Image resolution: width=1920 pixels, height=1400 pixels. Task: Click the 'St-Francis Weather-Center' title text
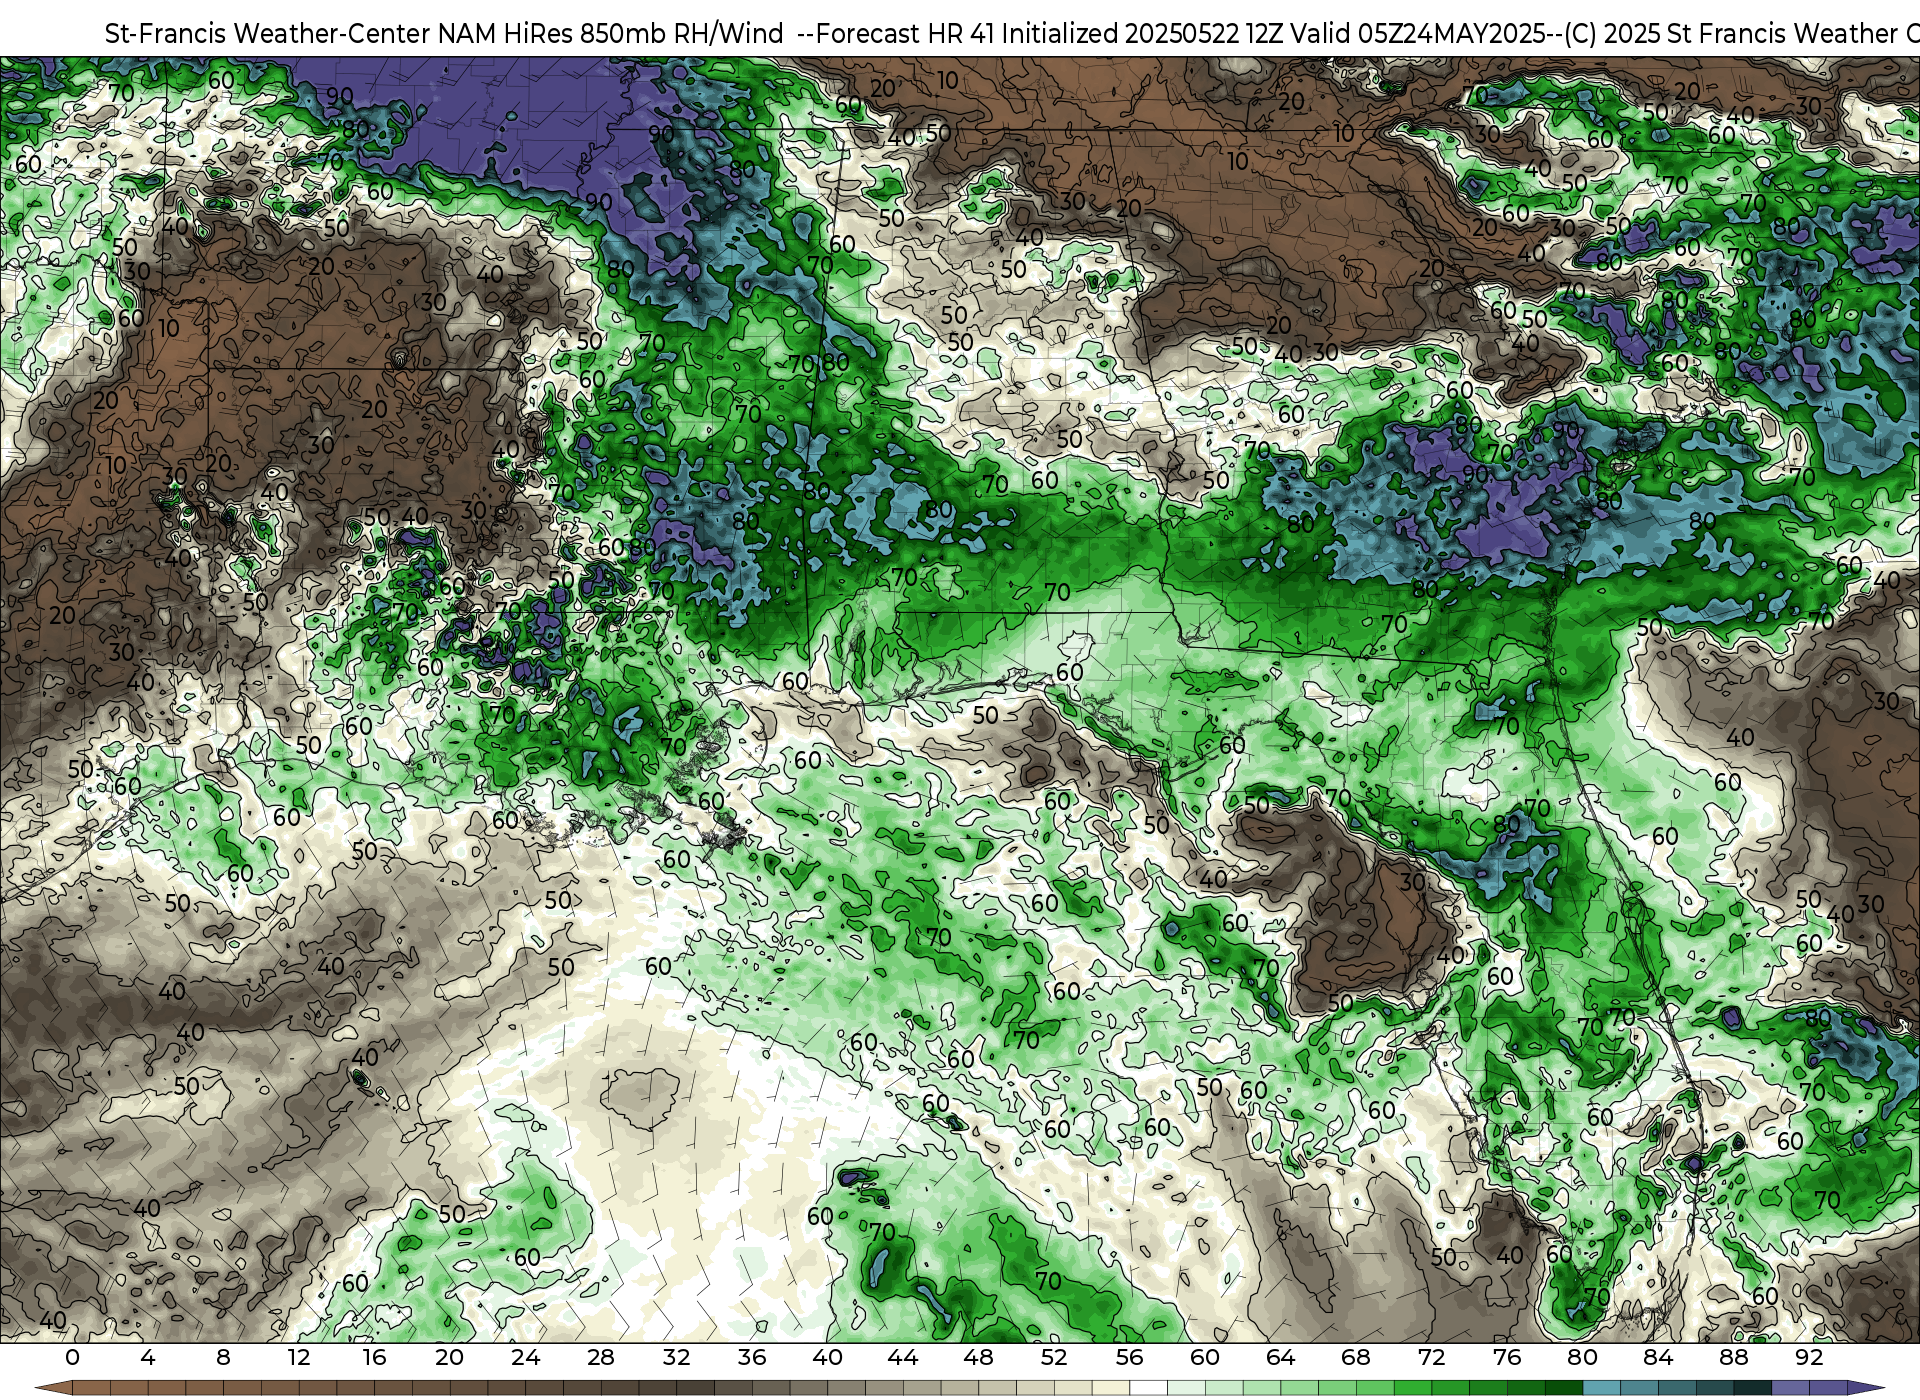(x=268, y=33)
